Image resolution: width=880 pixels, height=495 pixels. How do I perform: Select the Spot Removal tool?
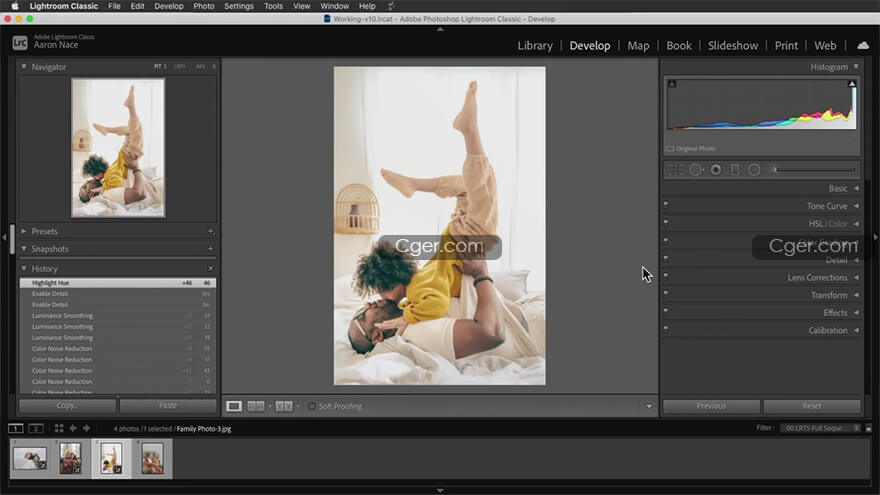click(x=696, y=169)
